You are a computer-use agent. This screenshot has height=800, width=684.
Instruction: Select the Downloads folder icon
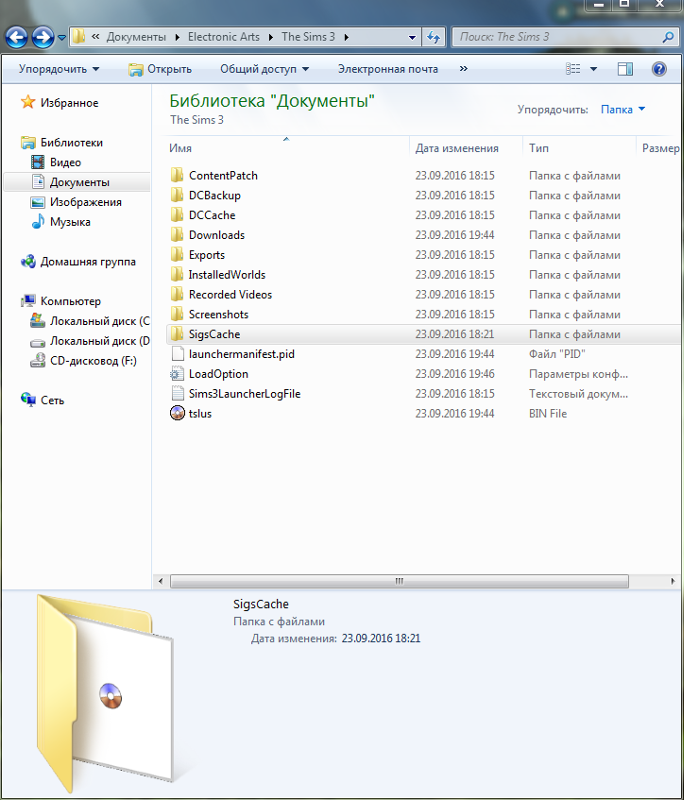pyautogui.click(x=177, y=235)
